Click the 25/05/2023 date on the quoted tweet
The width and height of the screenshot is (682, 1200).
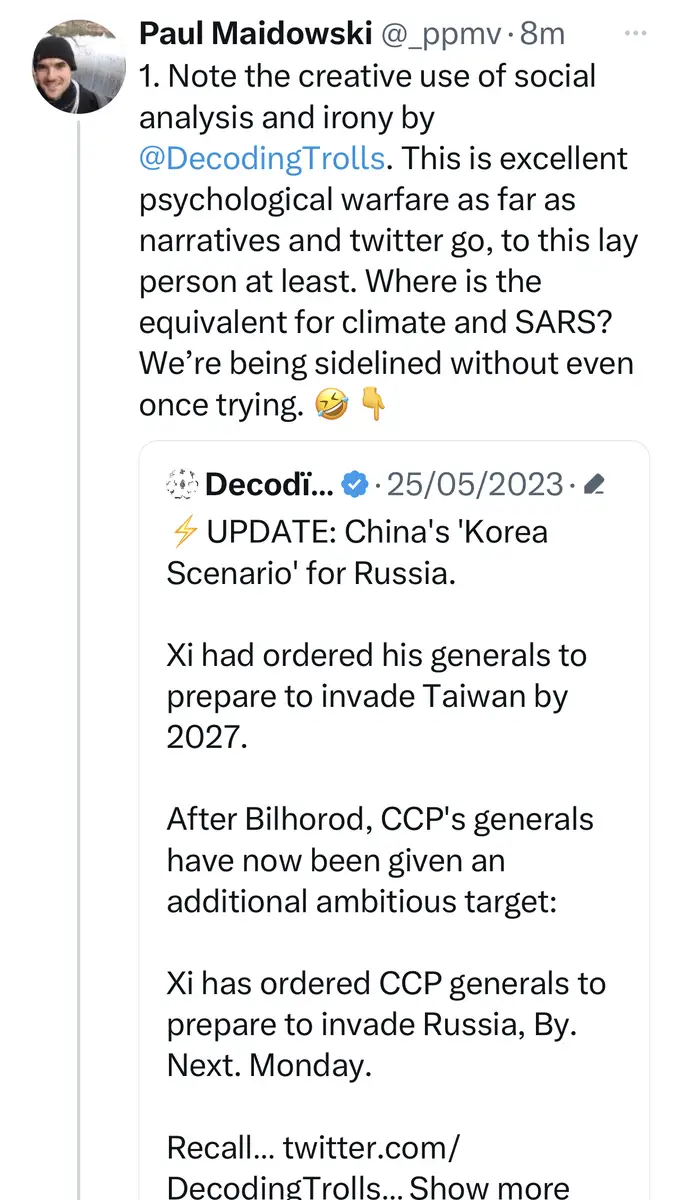coord(474,483)
